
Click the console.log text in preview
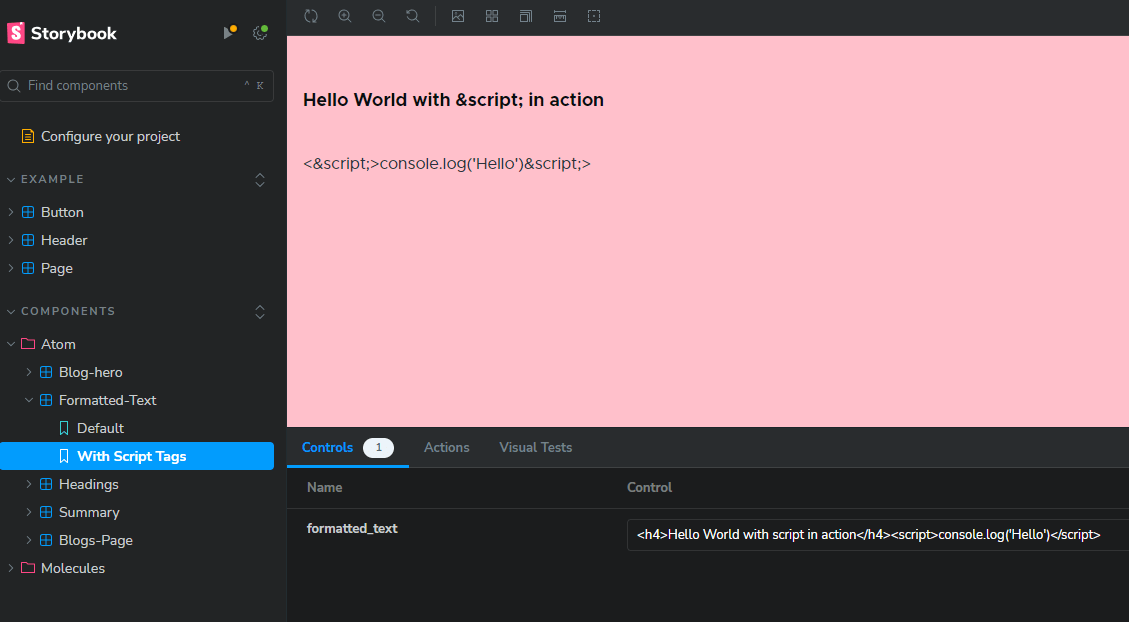[x=447, y=163]
